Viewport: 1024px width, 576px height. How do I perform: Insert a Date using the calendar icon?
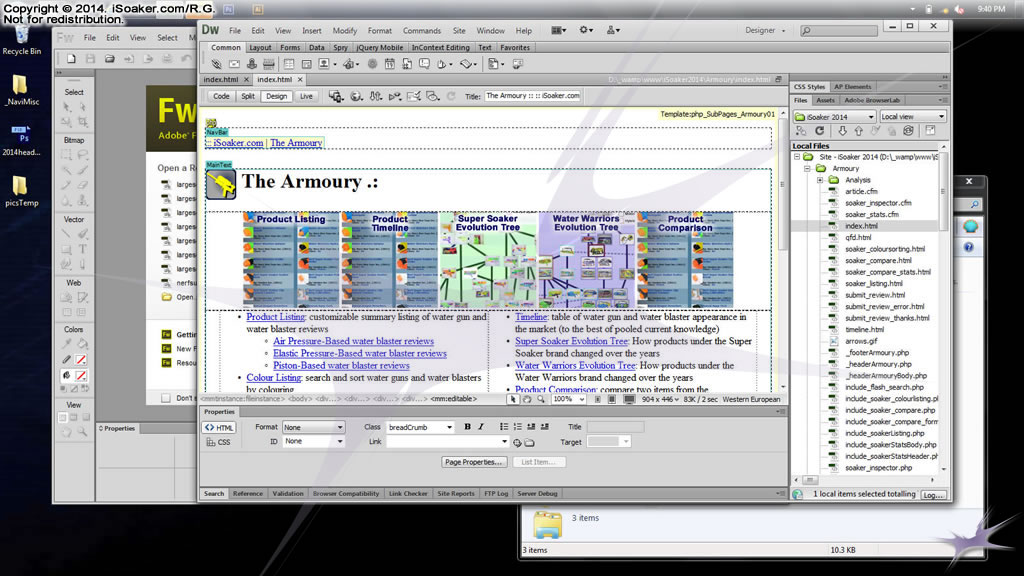(x=389, y=64)
